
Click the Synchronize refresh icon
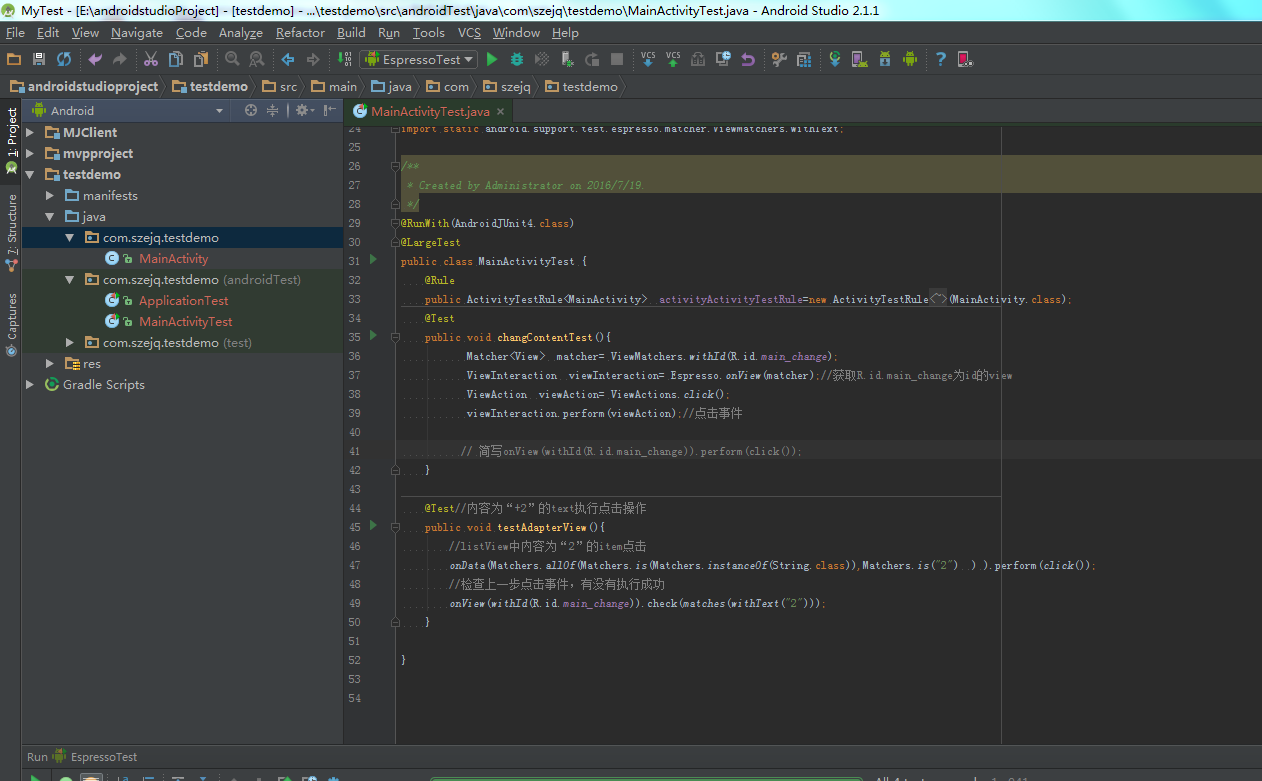(x=64, y=60)
